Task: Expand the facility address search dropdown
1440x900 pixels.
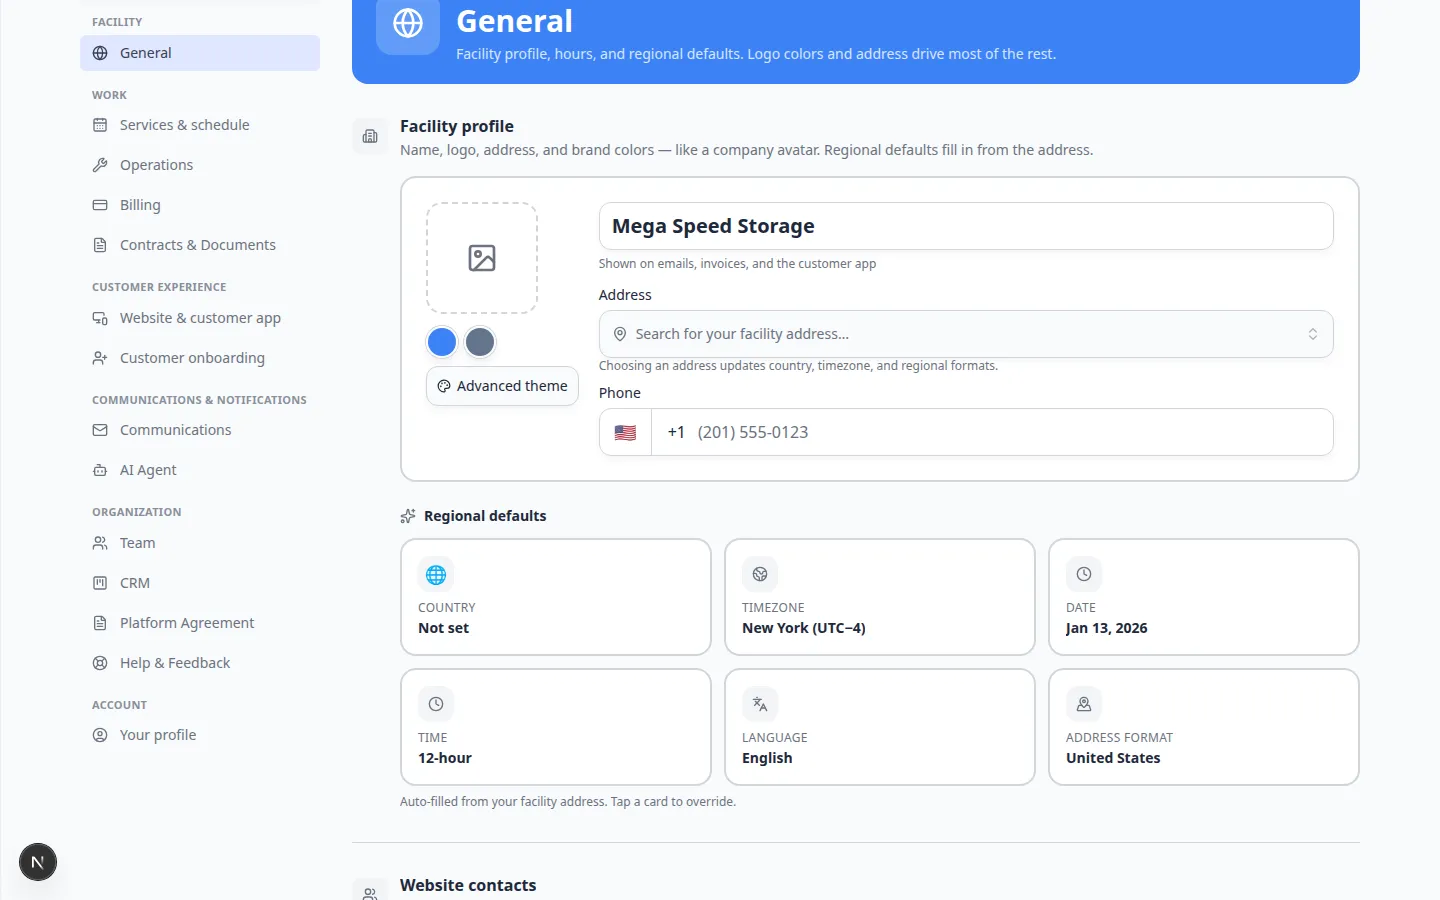Action: point(966,334)
